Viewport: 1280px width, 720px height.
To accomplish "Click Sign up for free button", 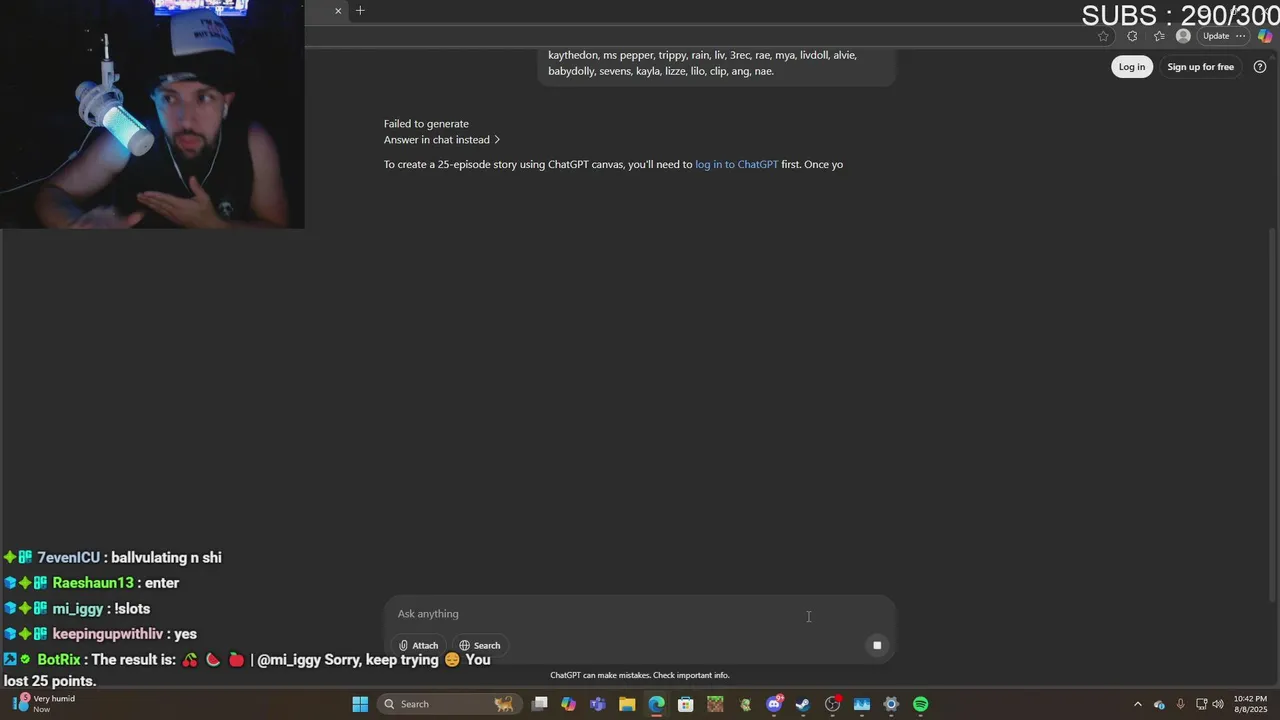I will point(1200,67).
